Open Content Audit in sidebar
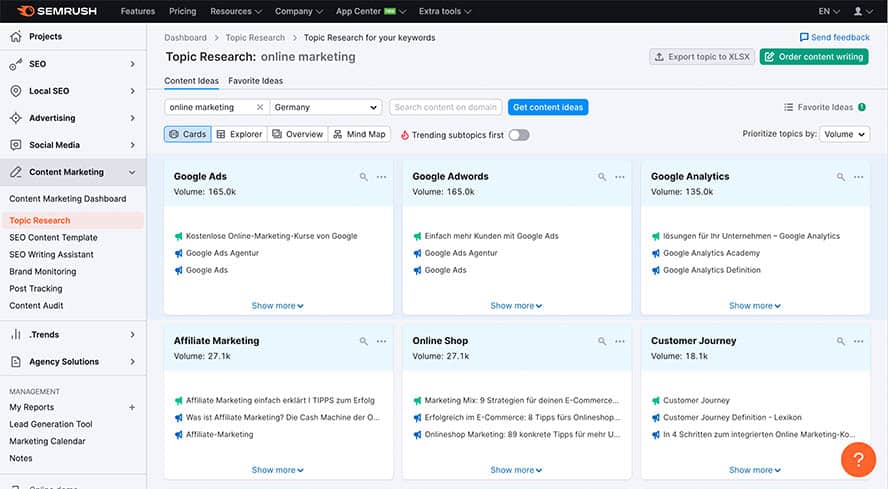This screenshot has height=489, width=888. 36,305
